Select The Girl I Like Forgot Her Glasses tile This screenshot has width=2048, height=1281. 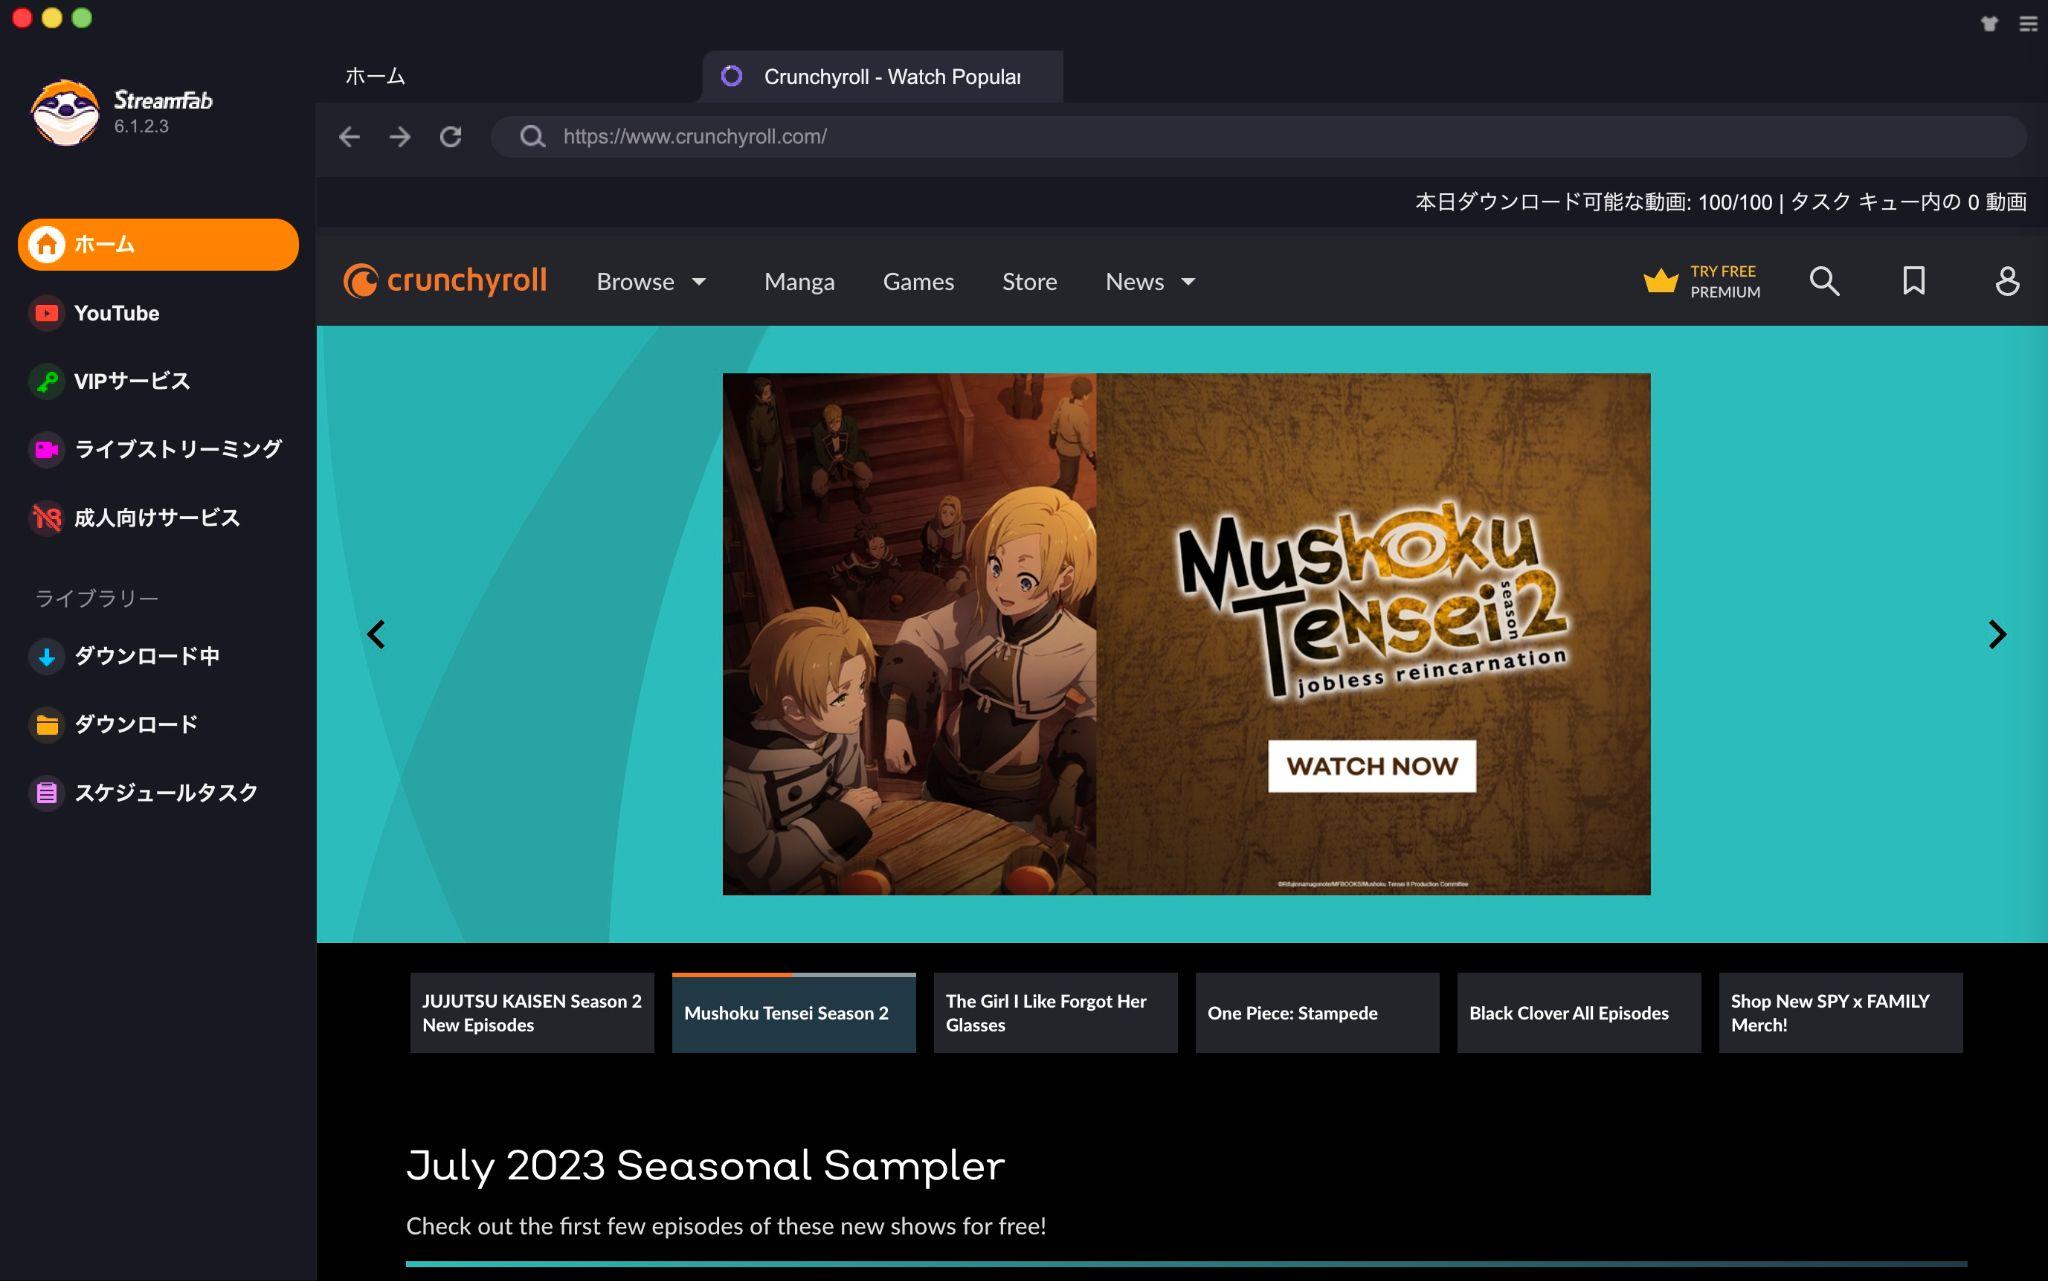(1056, 1013)
